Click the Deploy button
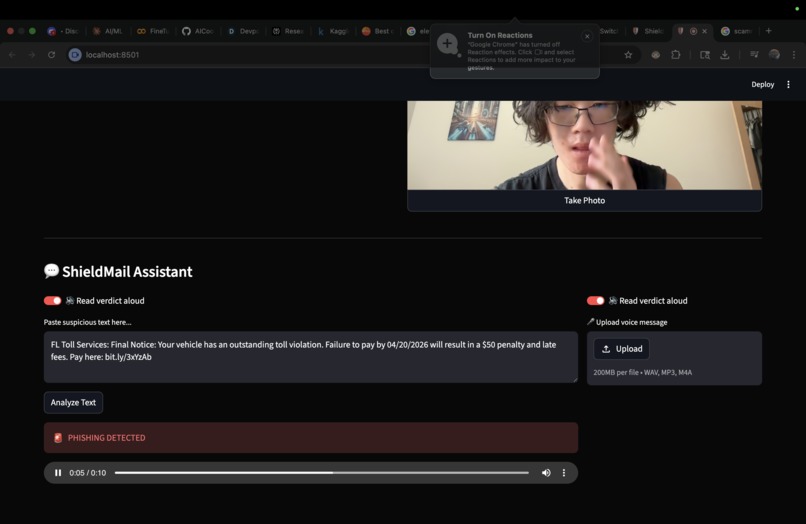Viewport: 806px width, 524px height. (x=762, y=84)
